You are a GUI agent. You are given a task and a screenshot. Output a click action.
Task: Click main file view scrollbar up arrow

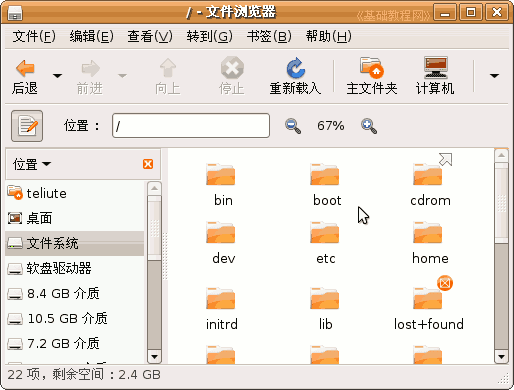click(x=501, y=155)
